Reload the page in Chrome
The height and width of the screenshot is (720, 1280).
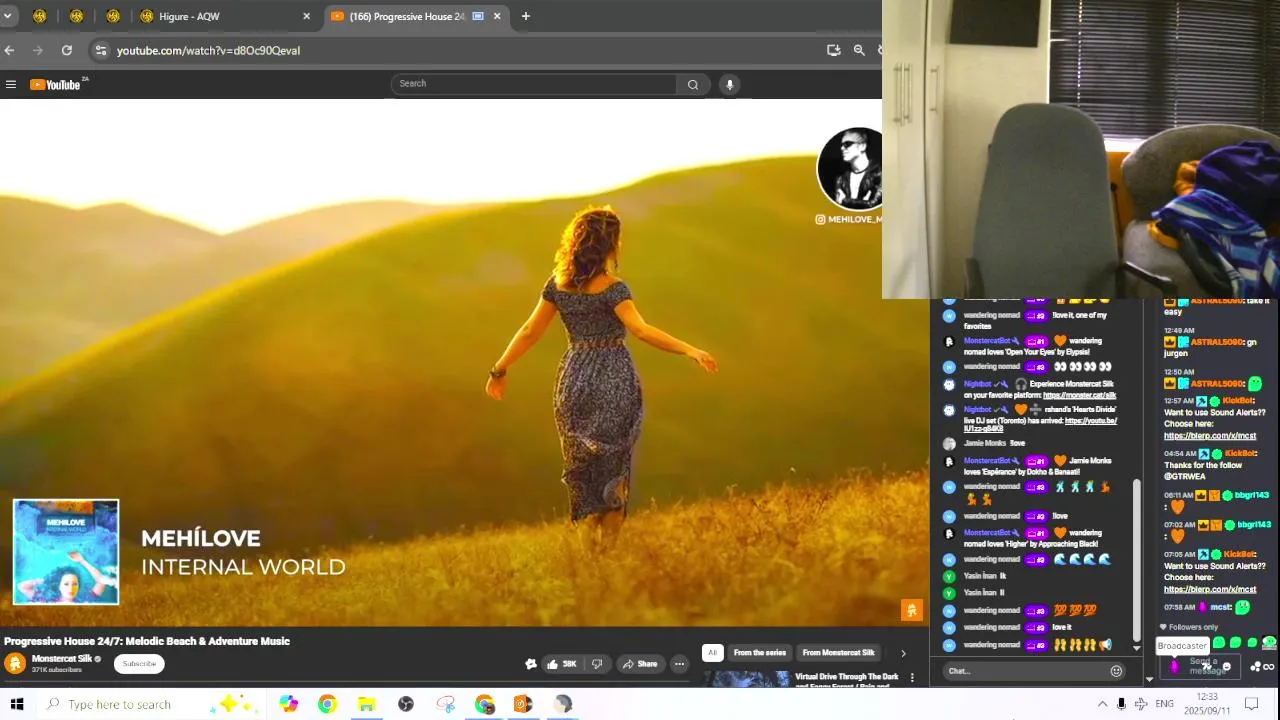[67, 50]
